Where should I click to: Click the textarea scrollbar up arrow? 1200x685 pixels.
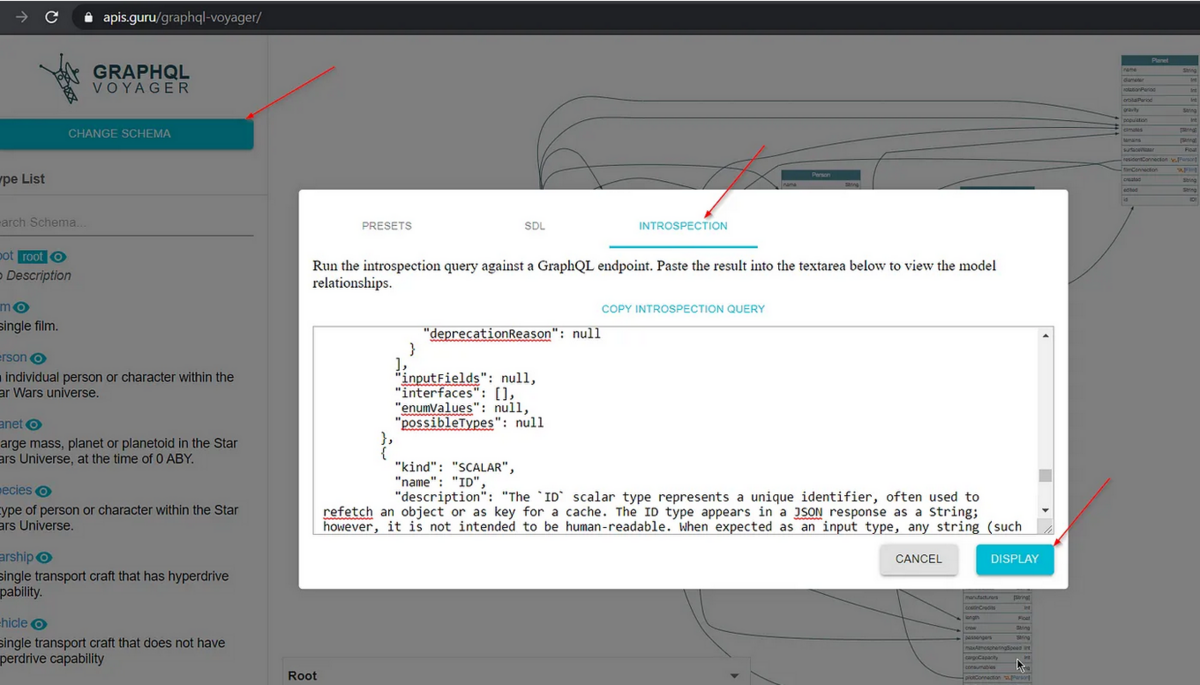pyautogui.click(x=1046, y=336)
